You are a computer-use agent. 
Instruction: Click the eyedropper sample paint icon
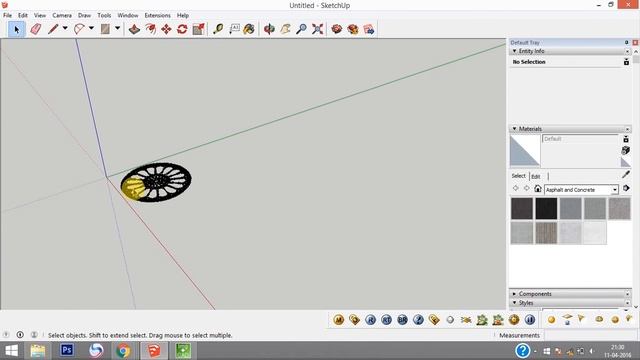coord(626,175)
